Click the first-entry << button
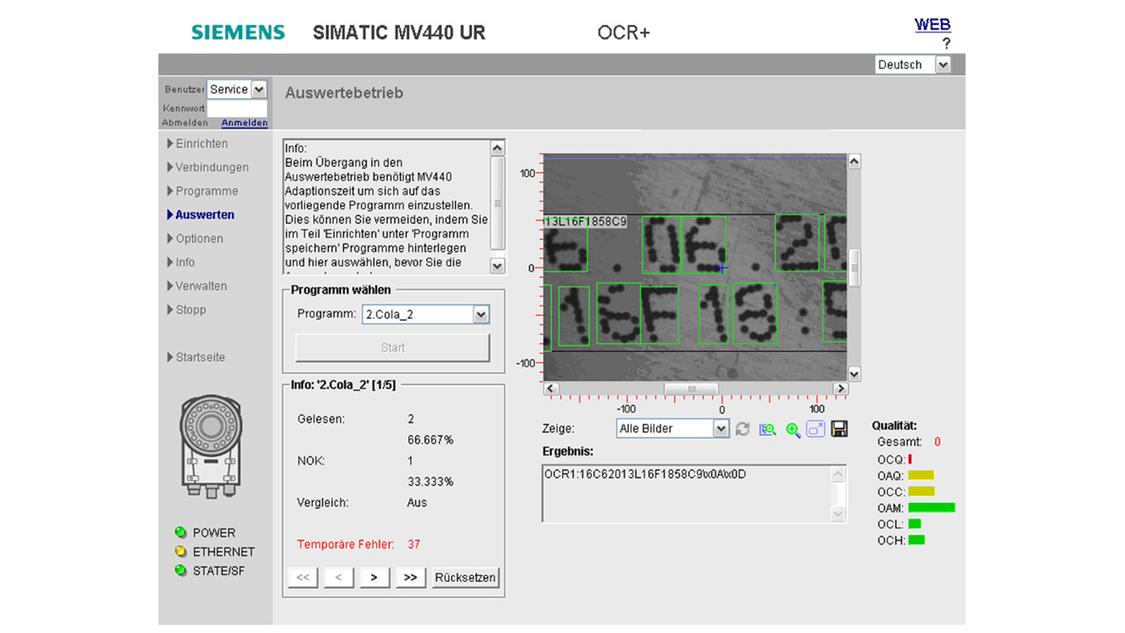Viewport: 1125px width, 633px height. click(303, 577)
